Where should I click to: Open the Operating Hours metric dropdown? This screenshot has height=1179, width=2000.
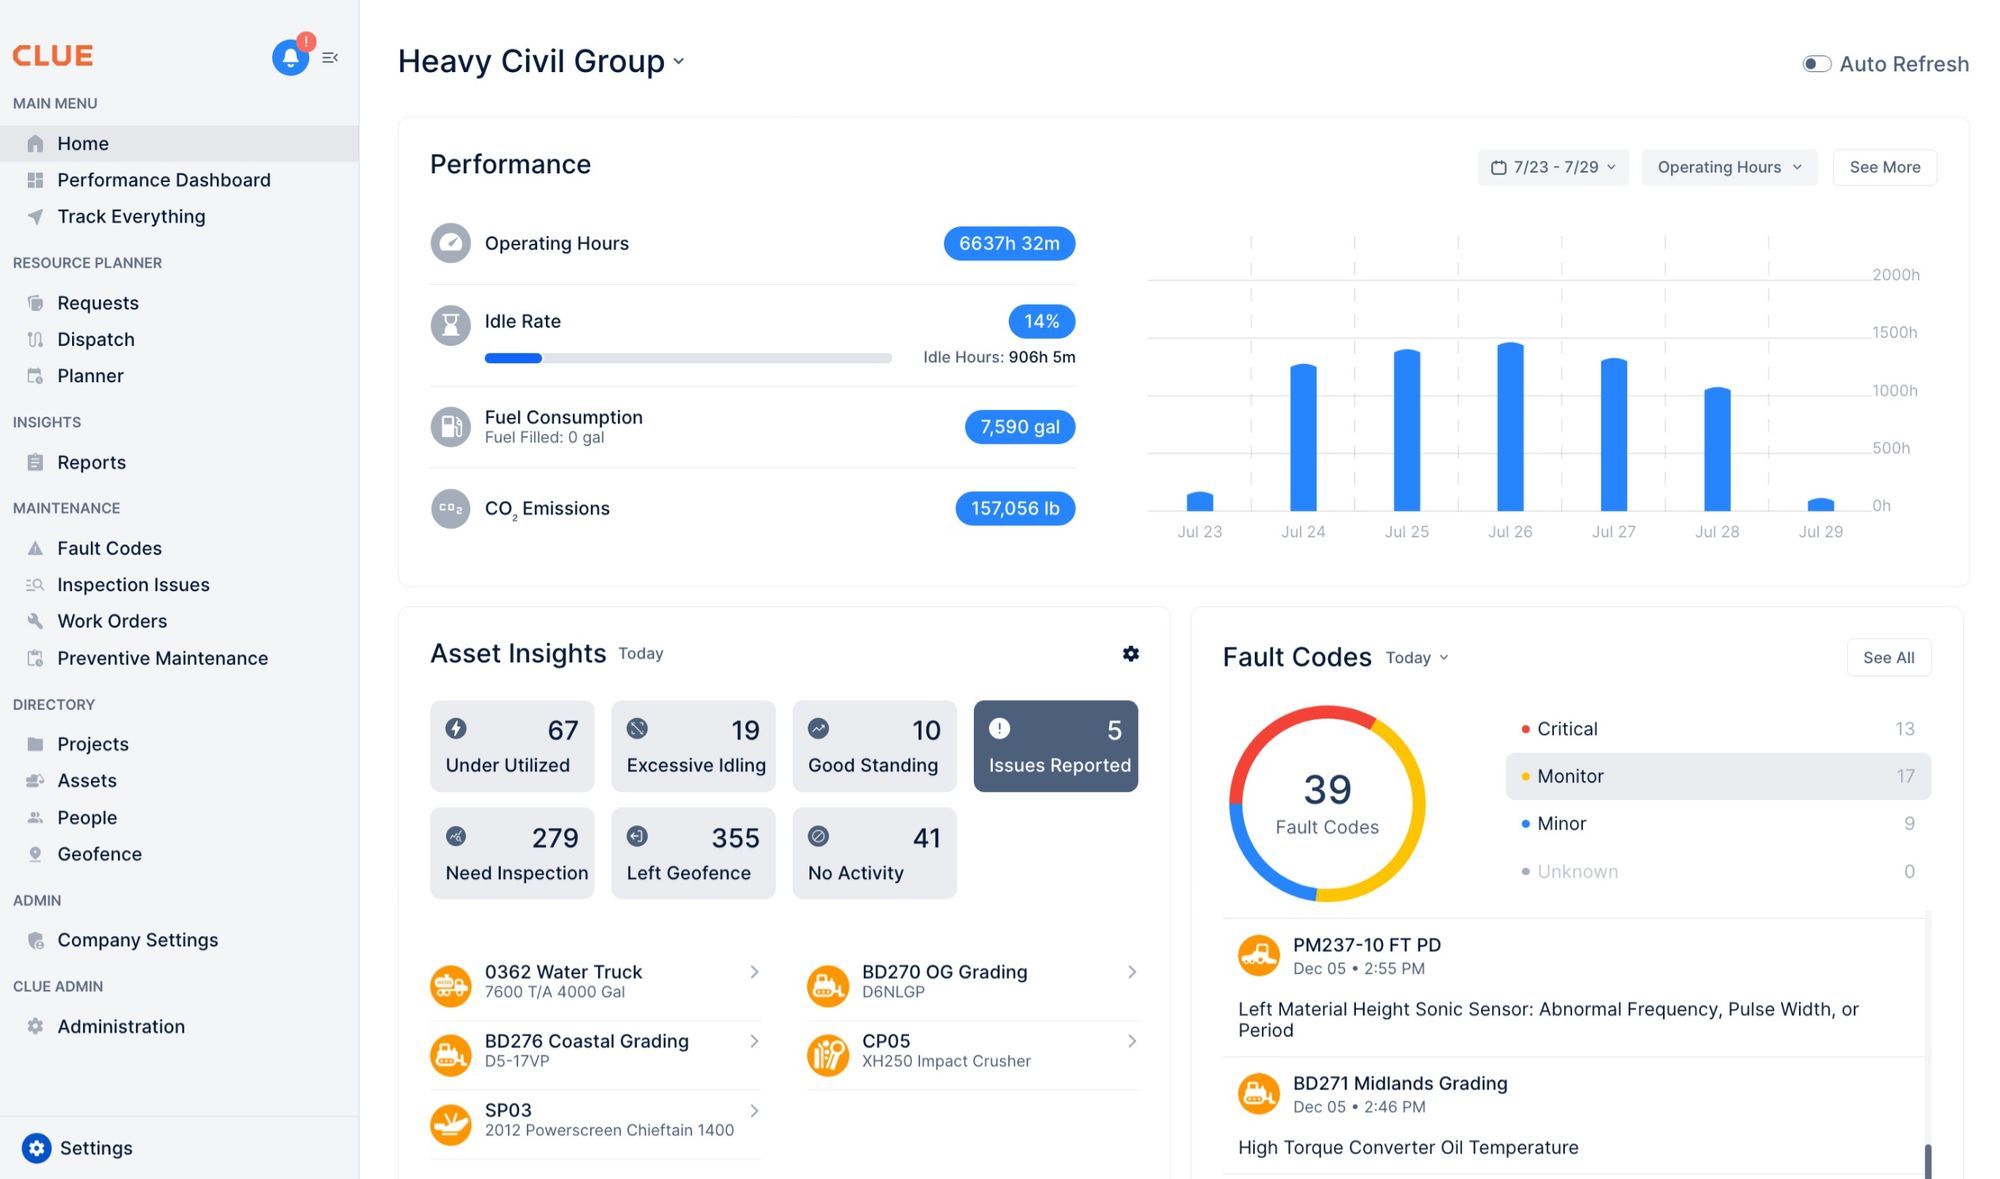(1728, 167)
